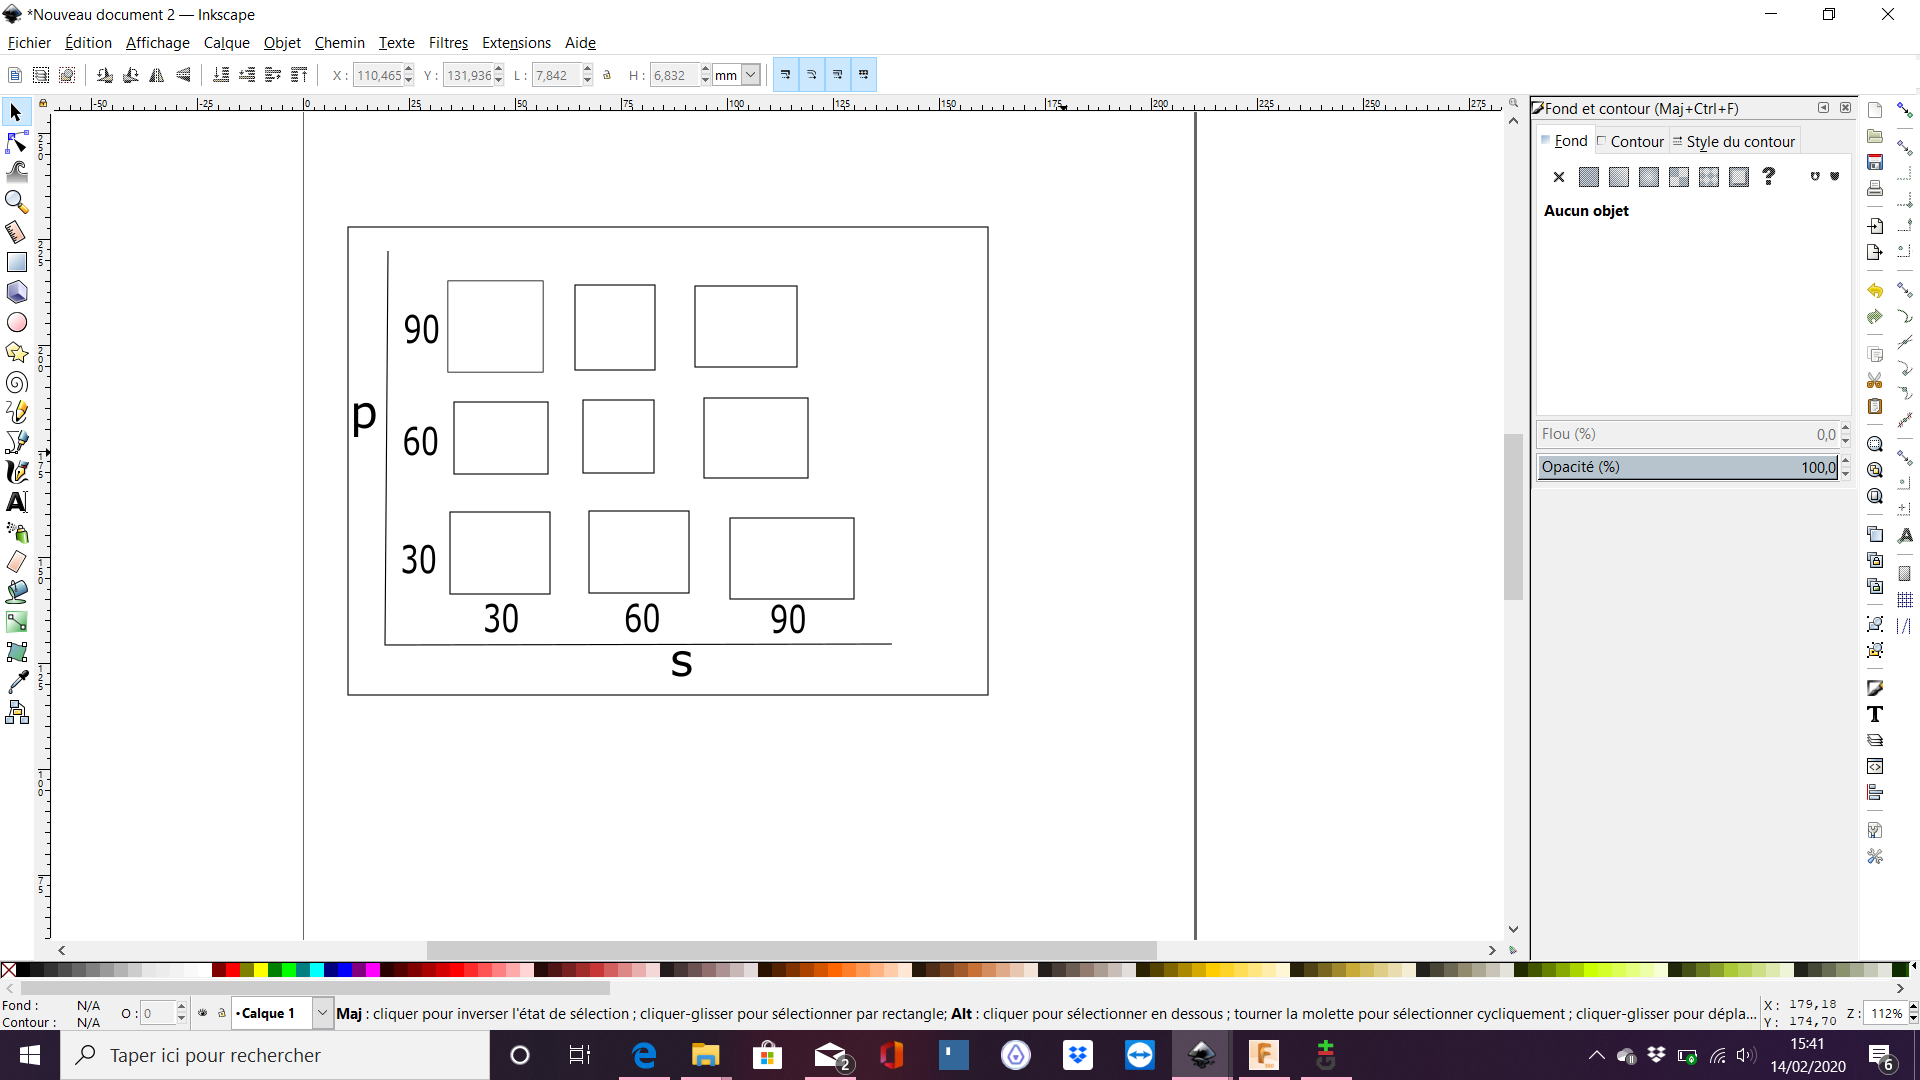1920x1080 pixels.
Task: Click the no paint X button
Action: 1558,177
